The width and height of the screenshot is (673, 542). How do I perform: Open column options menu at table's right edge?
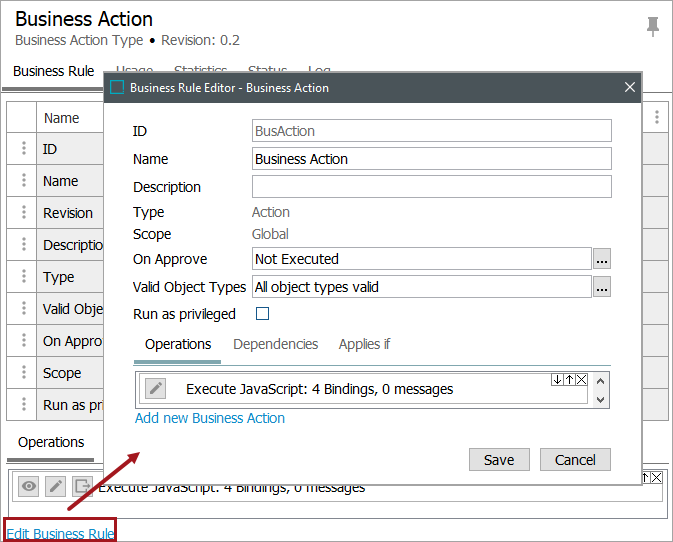pyautogui.click(x=656, y=117)
